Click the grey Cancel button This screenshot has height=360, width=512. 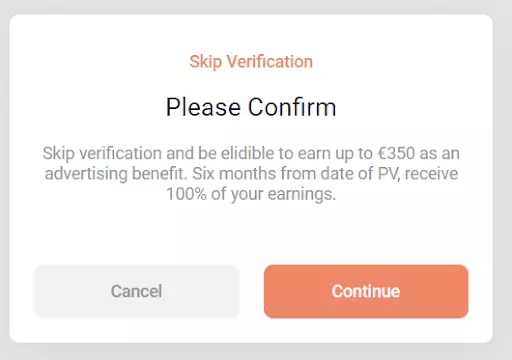point(137,291)
